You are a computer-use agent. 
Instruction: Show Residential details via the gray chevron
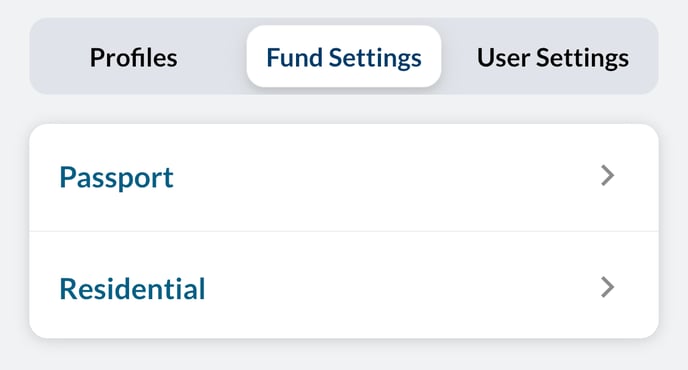[607, 287]
